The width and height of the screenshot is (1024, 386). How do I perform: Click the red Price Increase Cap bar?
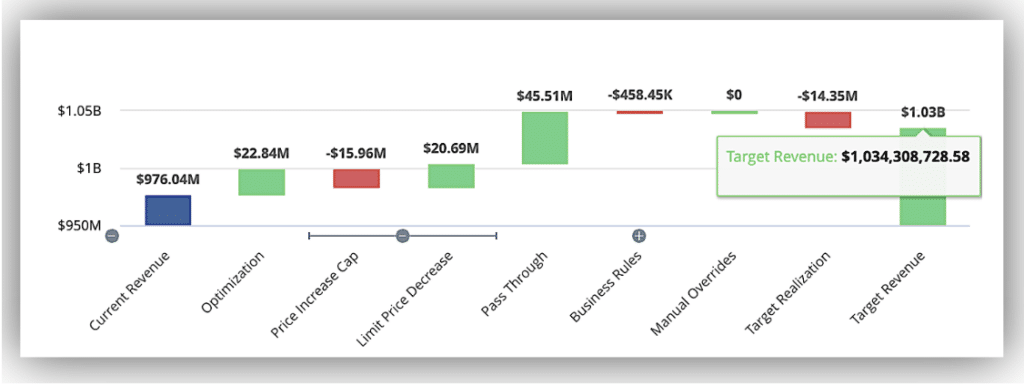click(357, 179)
